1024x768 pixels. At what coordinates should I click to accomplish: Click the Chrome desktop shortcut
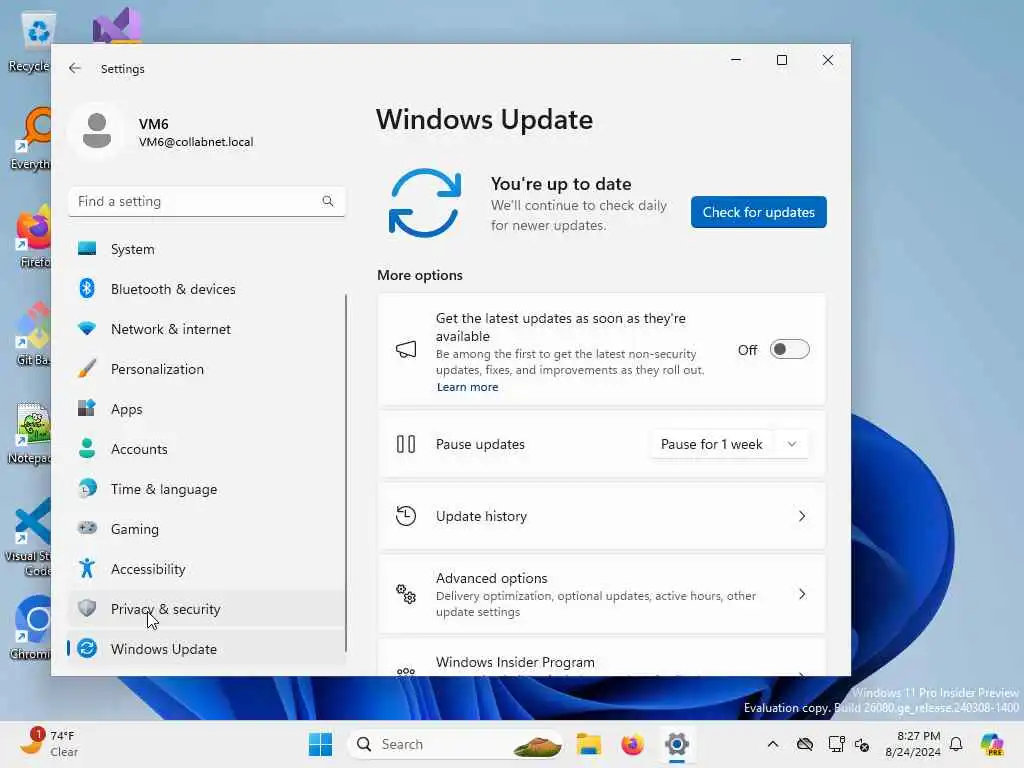[31, 627]
